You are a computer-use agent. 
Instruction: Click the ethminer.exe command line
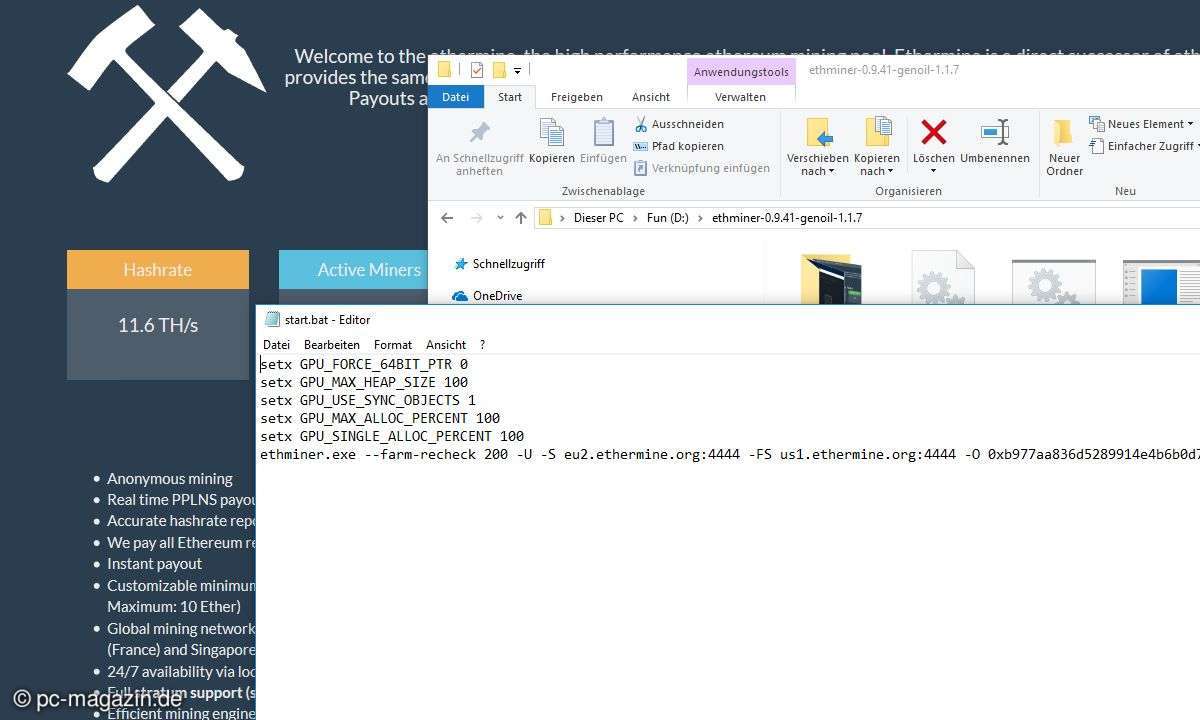coord(730,454)
